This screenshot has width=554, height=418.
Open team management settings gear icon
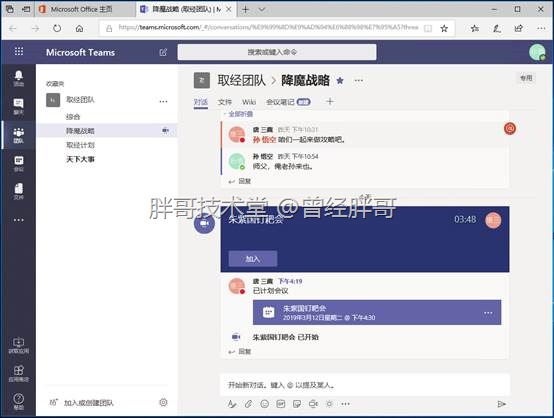(x=163, y=402)
